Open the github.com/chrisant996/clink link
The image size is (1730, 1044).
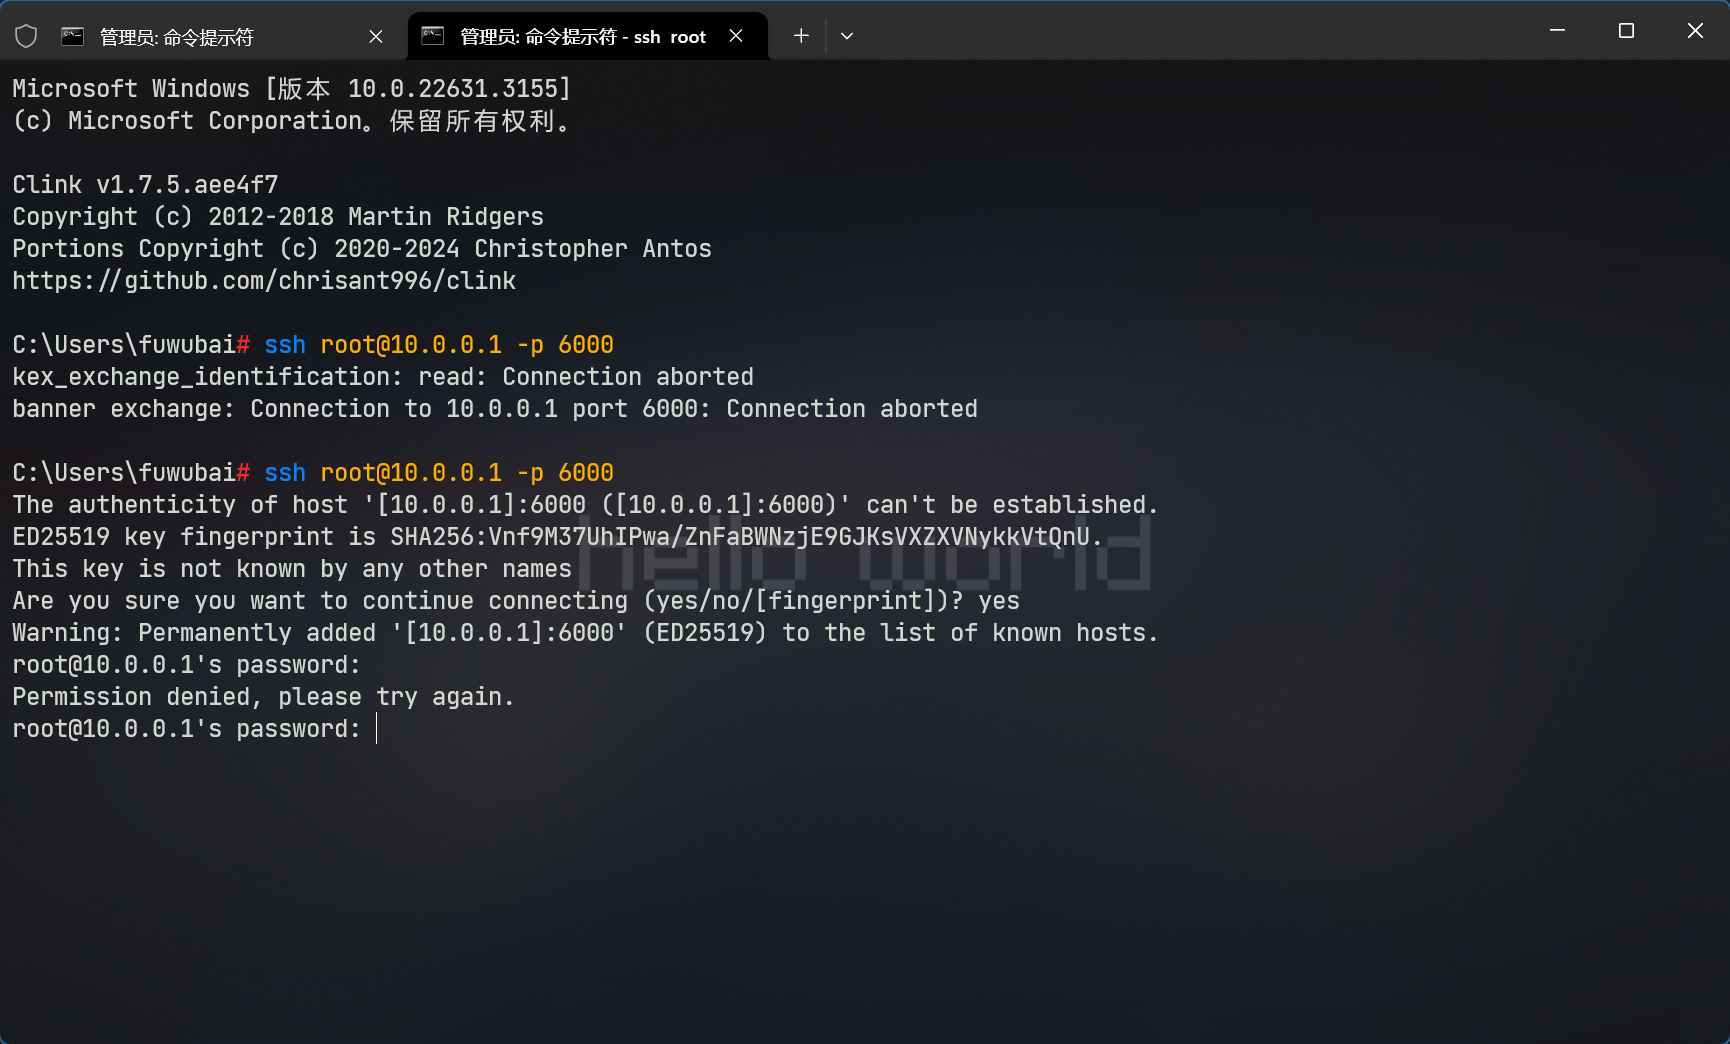coord(264,281)
